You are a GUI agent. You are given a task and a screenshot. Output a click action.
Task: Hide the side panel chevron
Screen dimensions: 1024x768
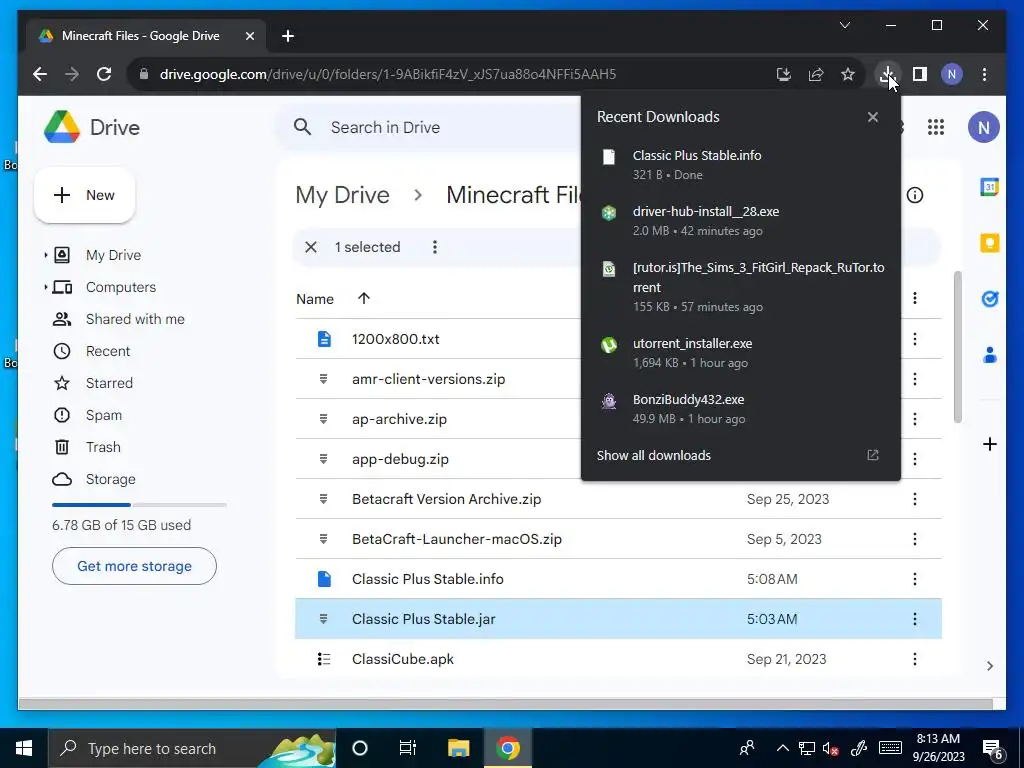tap(989, 665)
